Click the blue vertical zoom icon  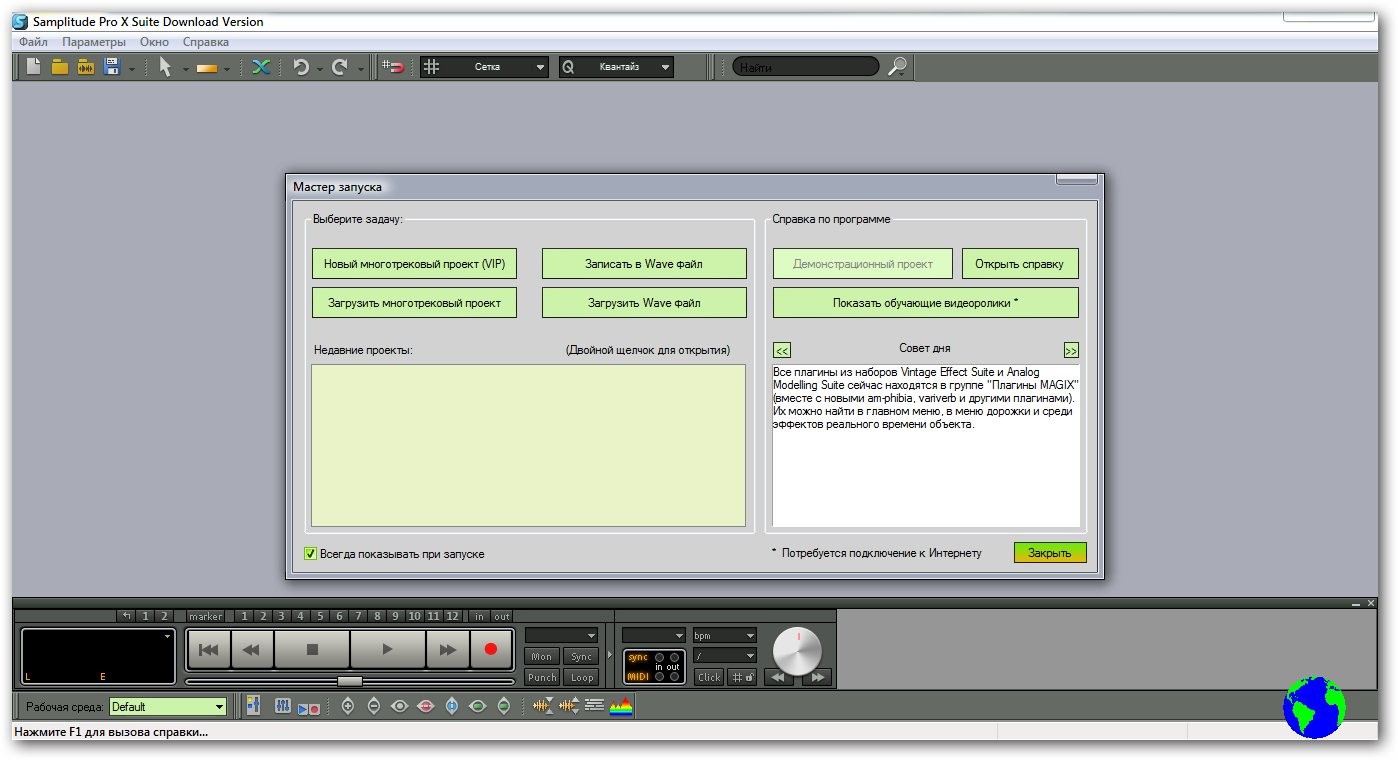(x=452, y=706)
